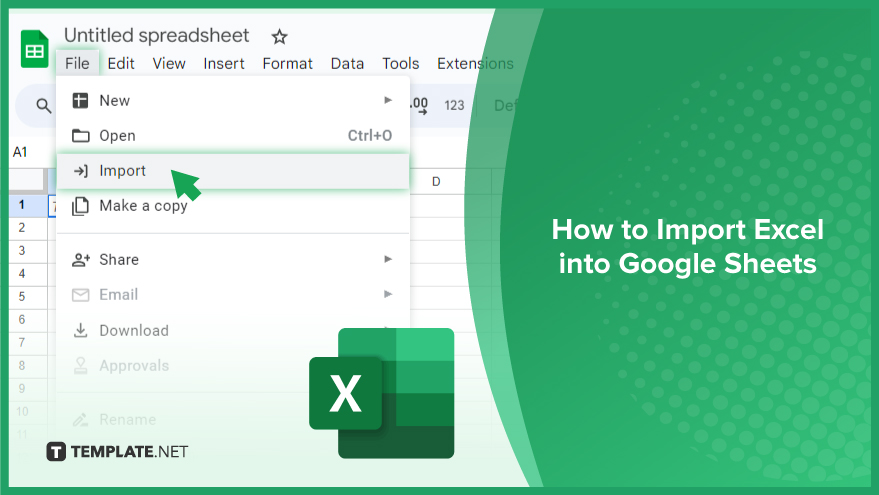Open the Tools menu
The height and width of the screenshot is (495, 879).
pos(400,63)
